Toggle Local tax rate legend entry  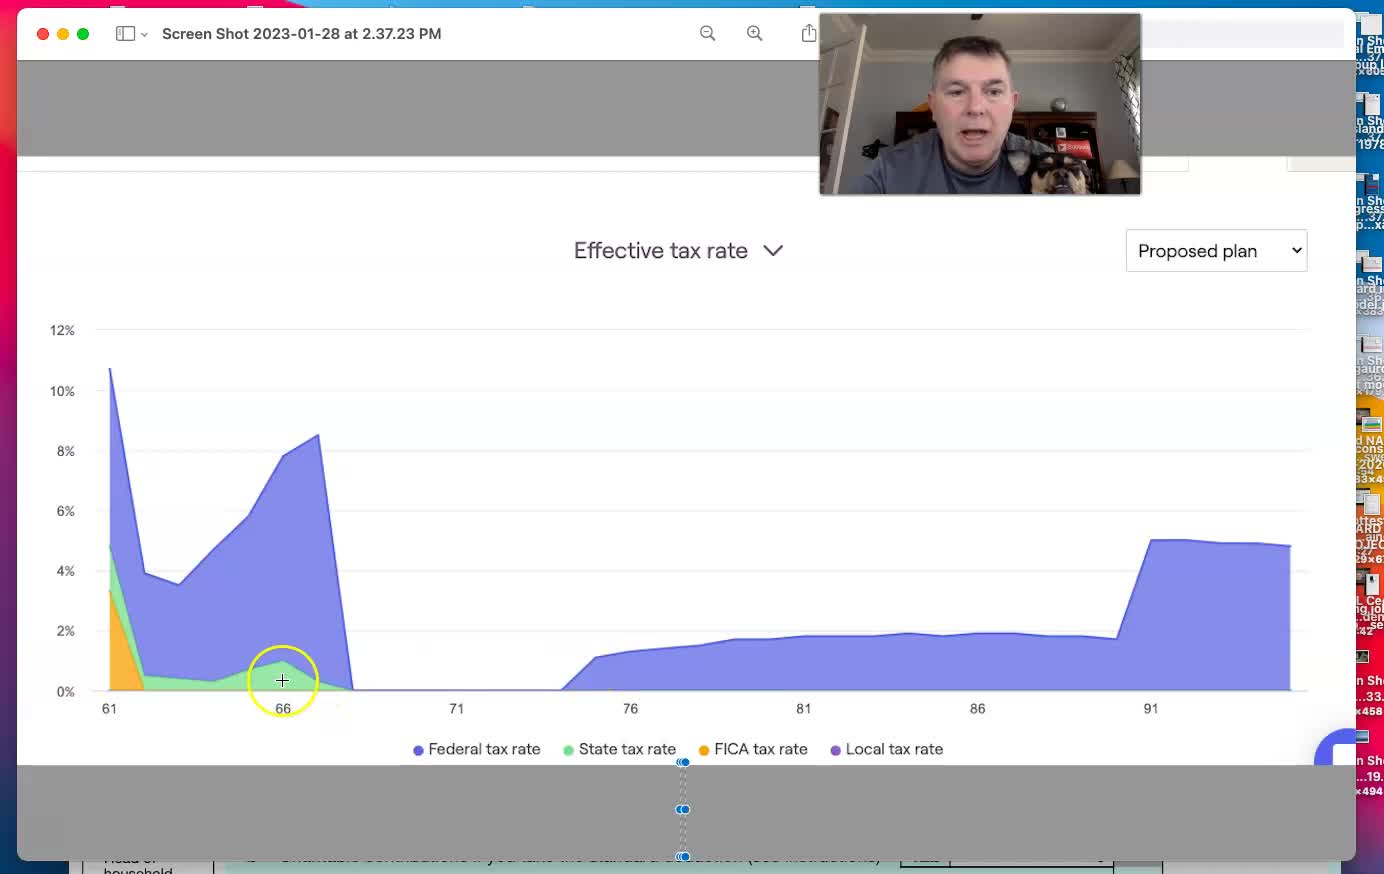click(x=887, y=749)
